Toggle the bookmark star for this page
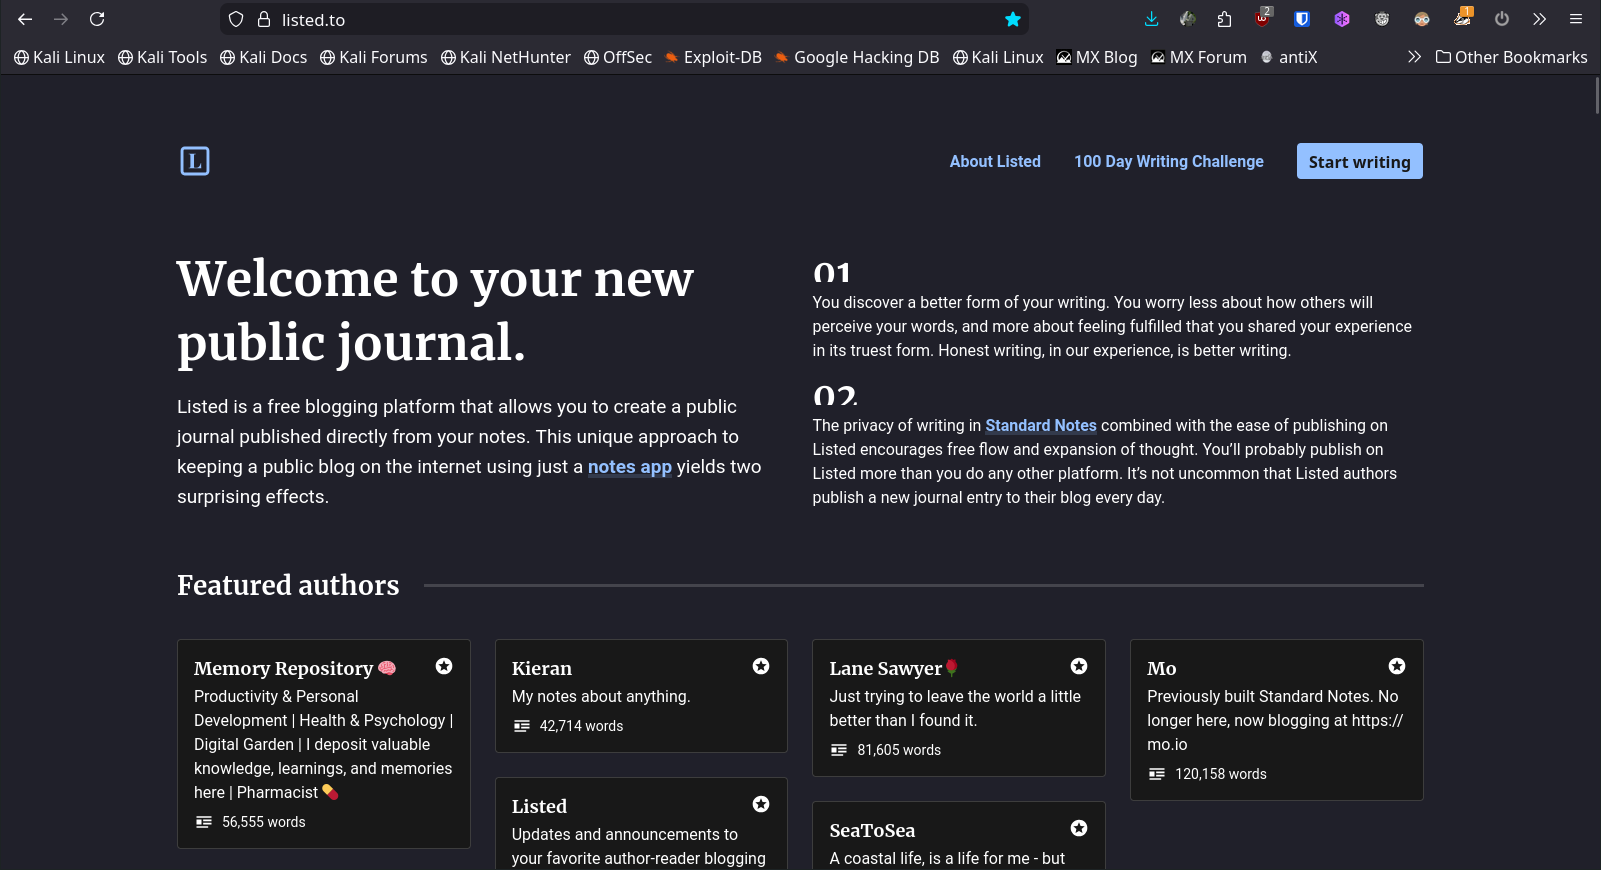This screenshot has width=1601, height=870. click(x=1012, y=19)
